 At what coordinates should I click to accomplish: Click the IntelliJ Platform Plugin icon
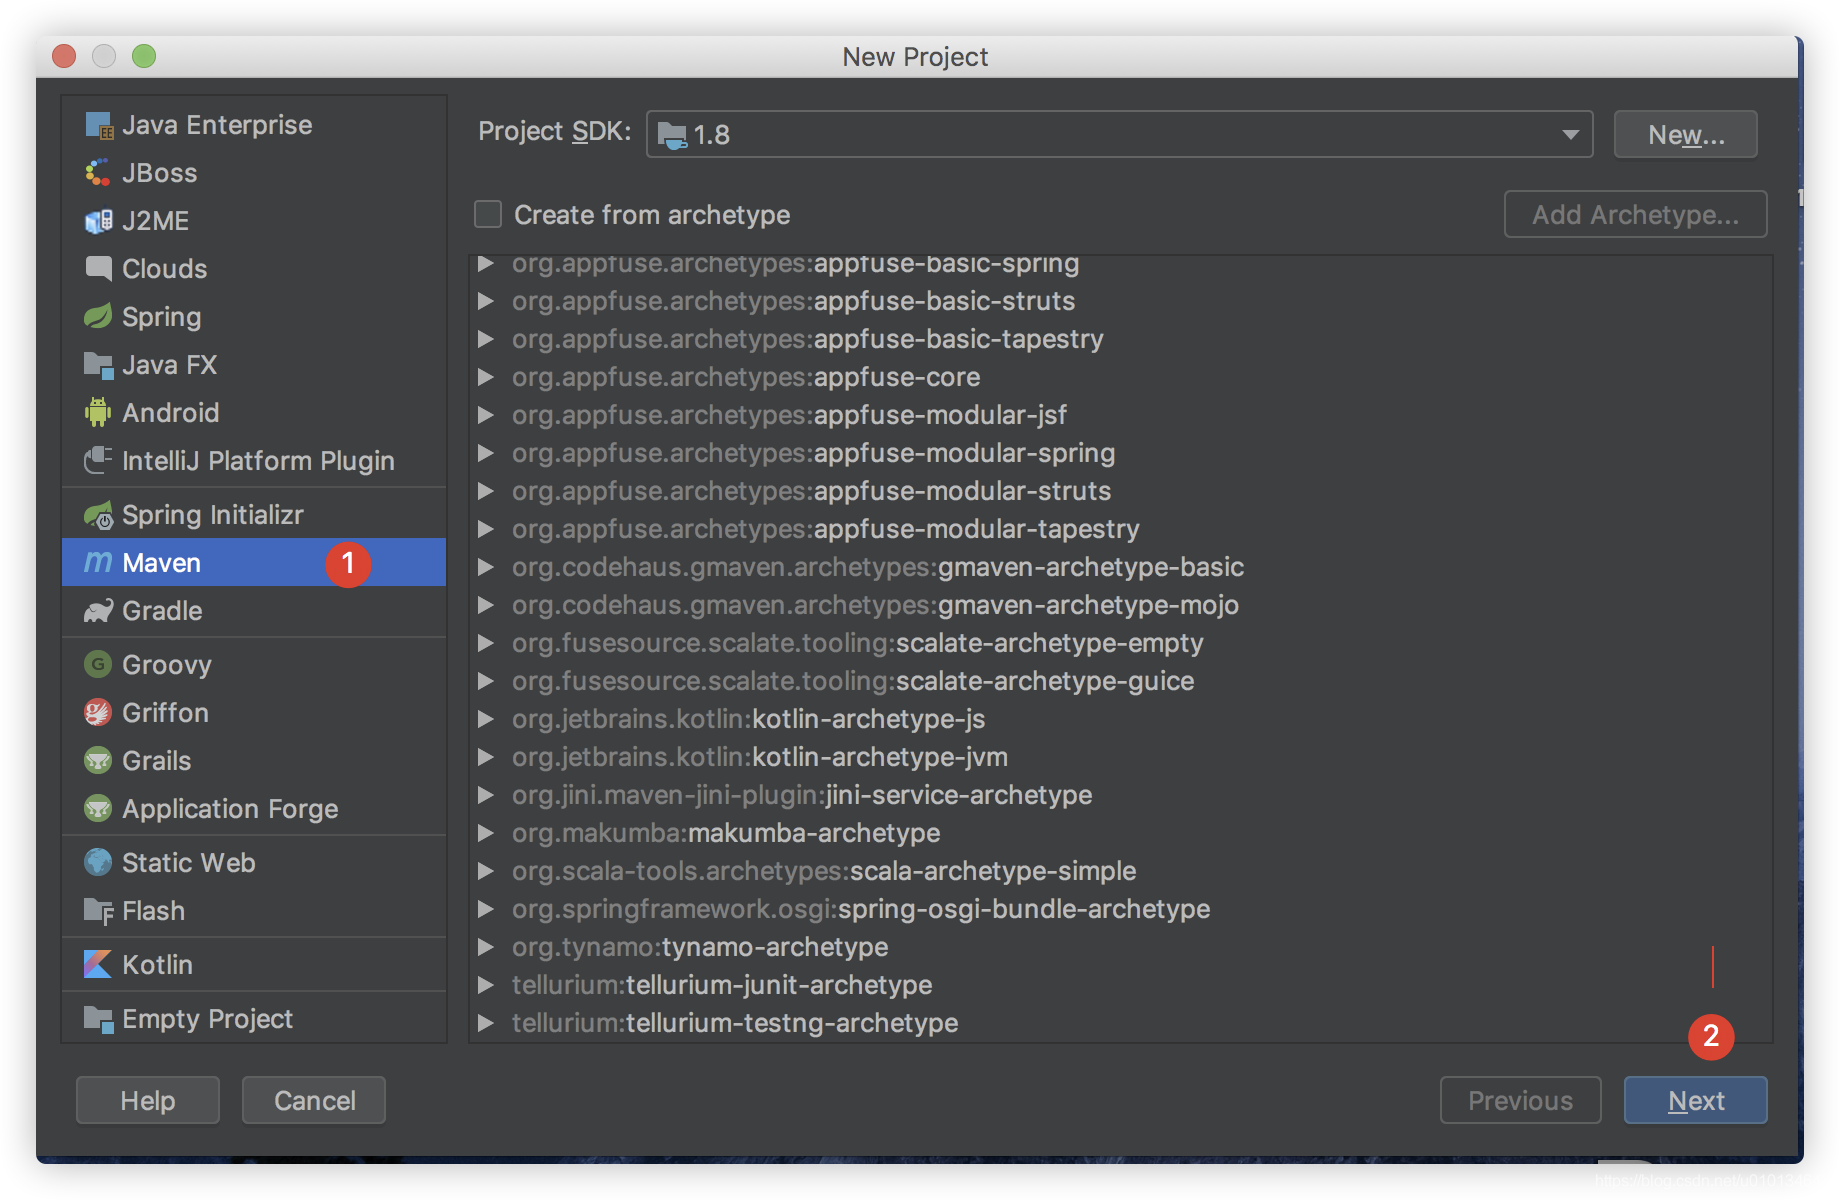(x=98, y=461)
